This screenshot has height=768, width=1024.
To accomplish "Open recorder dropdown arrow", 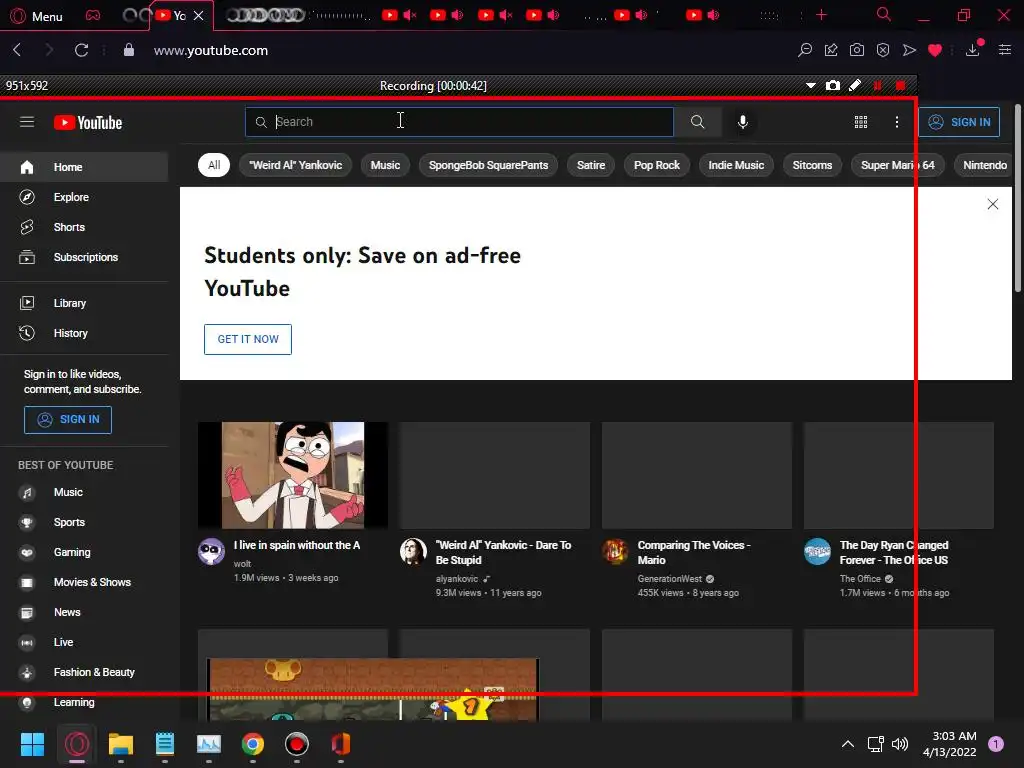I will [x=810, y=85].
